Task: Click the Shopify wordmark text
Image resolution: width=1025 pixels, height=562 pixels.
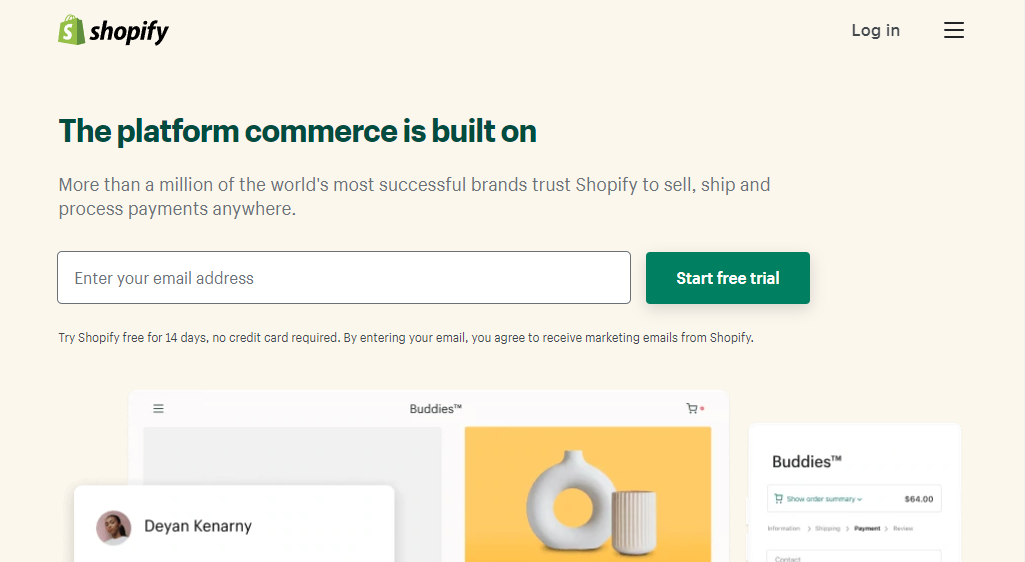Action: coord(129,32)
